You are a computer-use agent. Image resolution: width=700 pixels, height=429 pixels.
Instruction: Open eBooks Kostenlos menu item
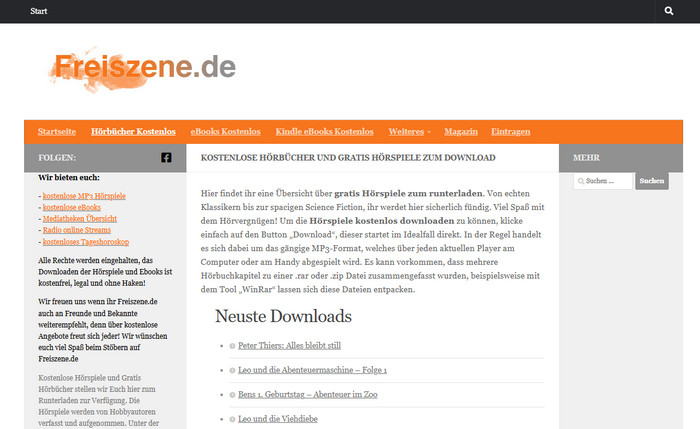tap(225, 132)
